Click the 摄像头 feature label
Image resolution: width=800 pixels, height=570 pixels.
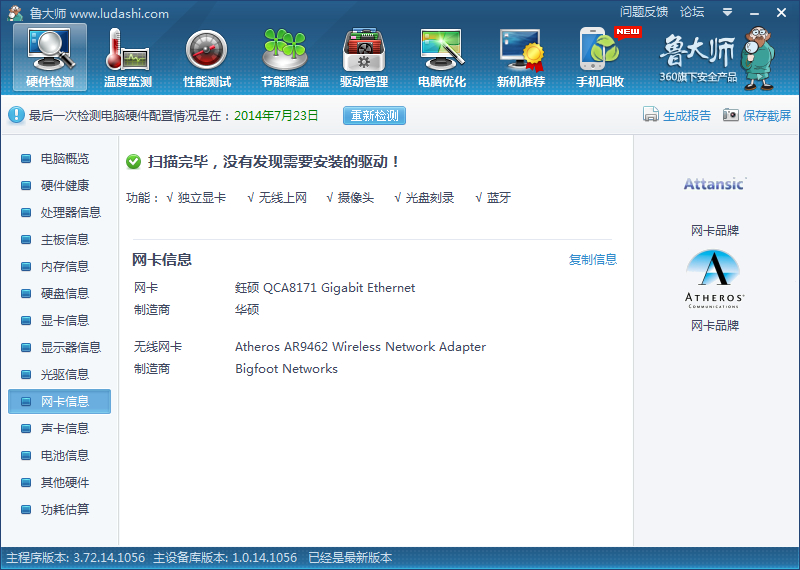(356, 197)
